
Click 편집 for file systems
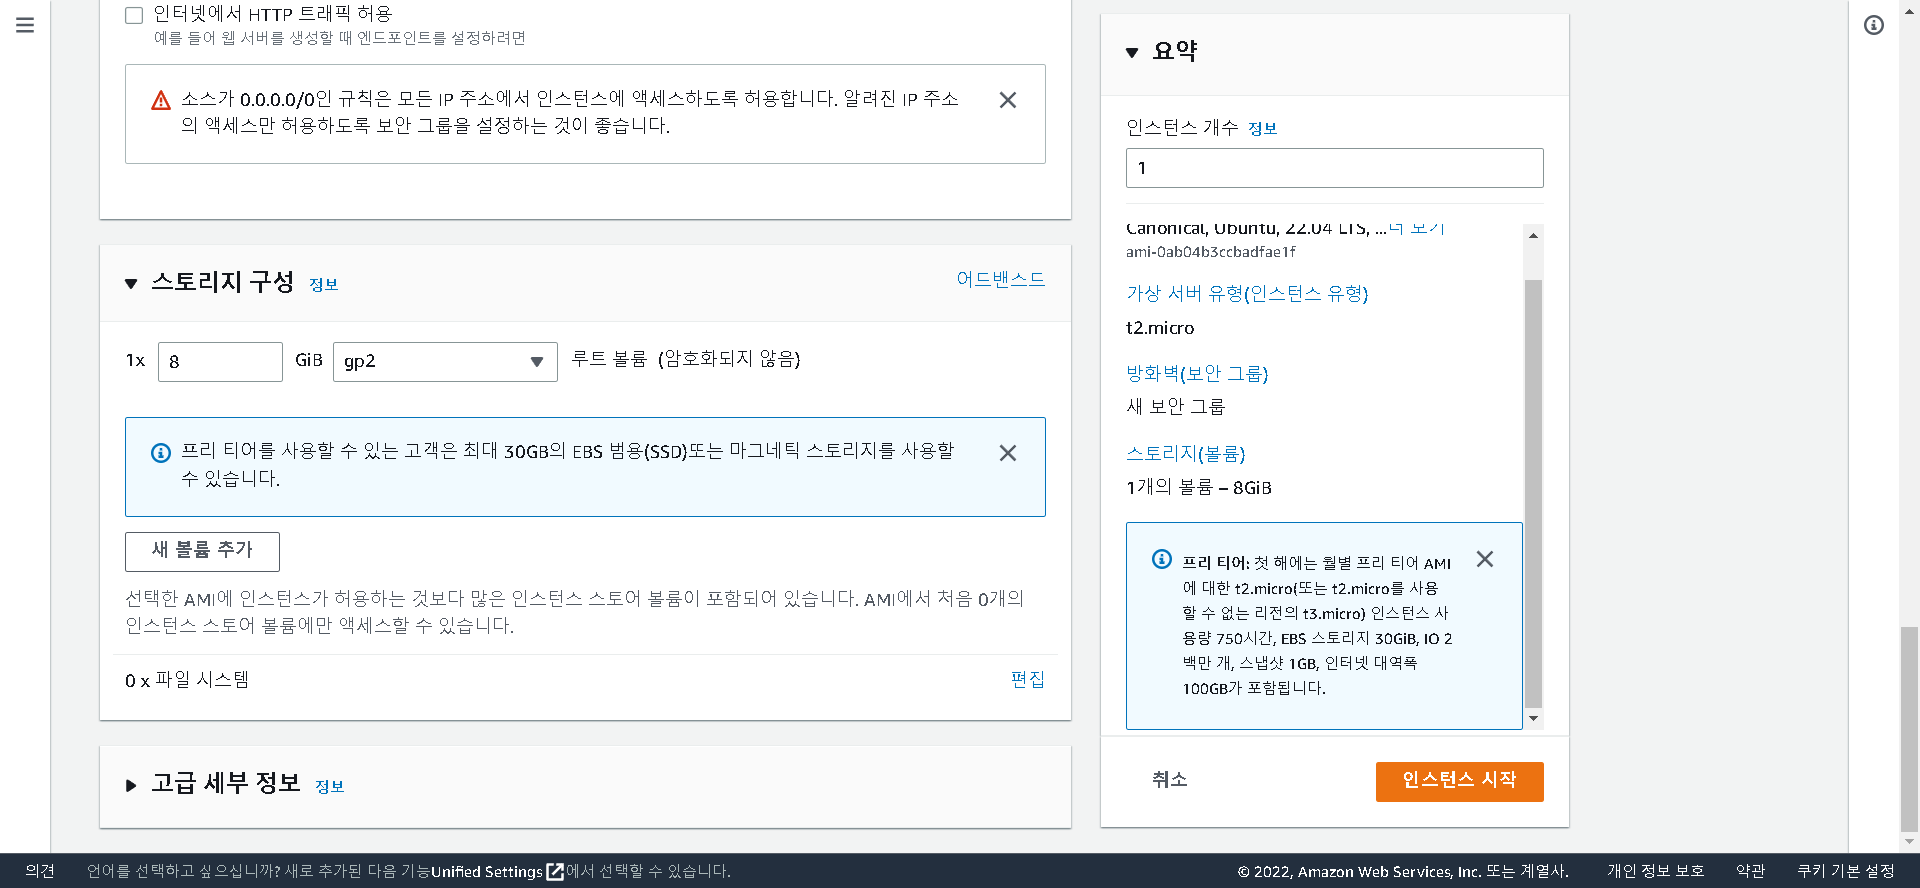pos(1028,680)
